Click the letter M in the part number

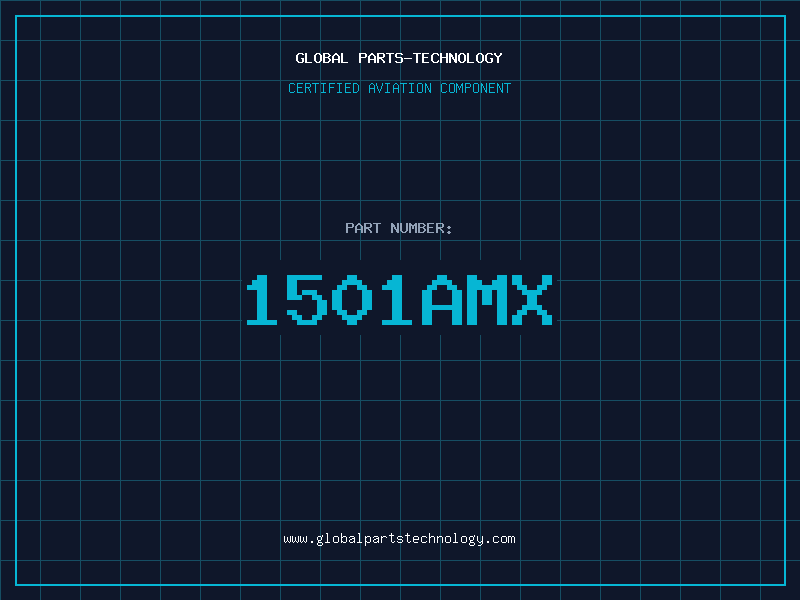pyautogui.click(x=486, y=300)
